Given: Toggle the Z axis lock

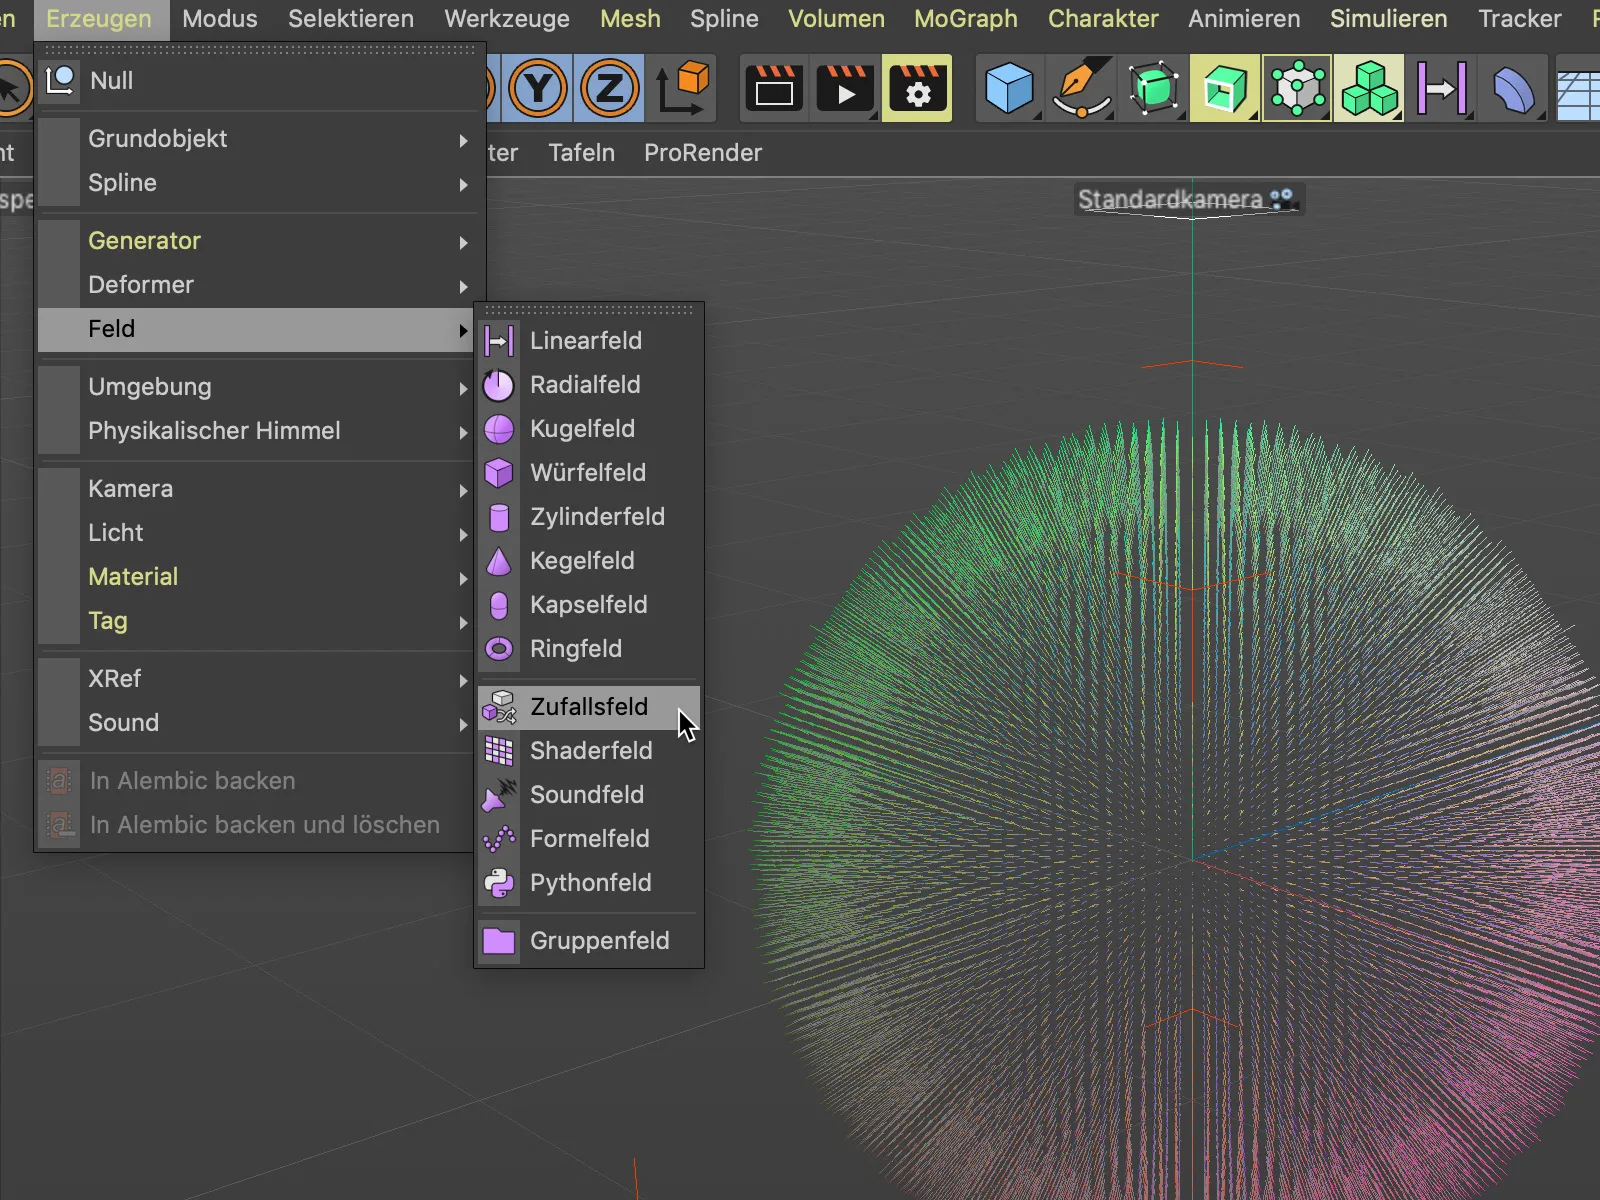Looking at the screenshot, I should 610,89.
